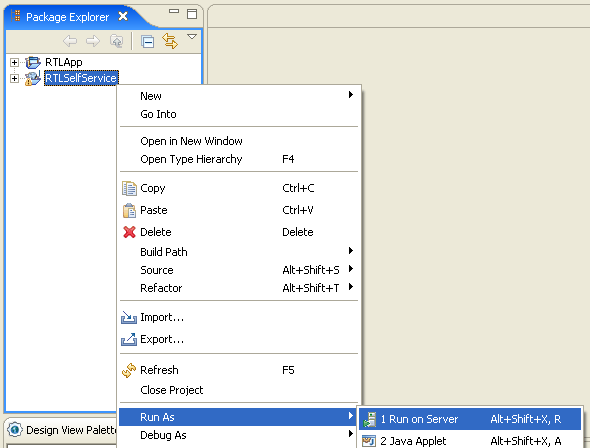Choose Go Into from context menu
The image size is (590, 448).
(x=238, y=114)
